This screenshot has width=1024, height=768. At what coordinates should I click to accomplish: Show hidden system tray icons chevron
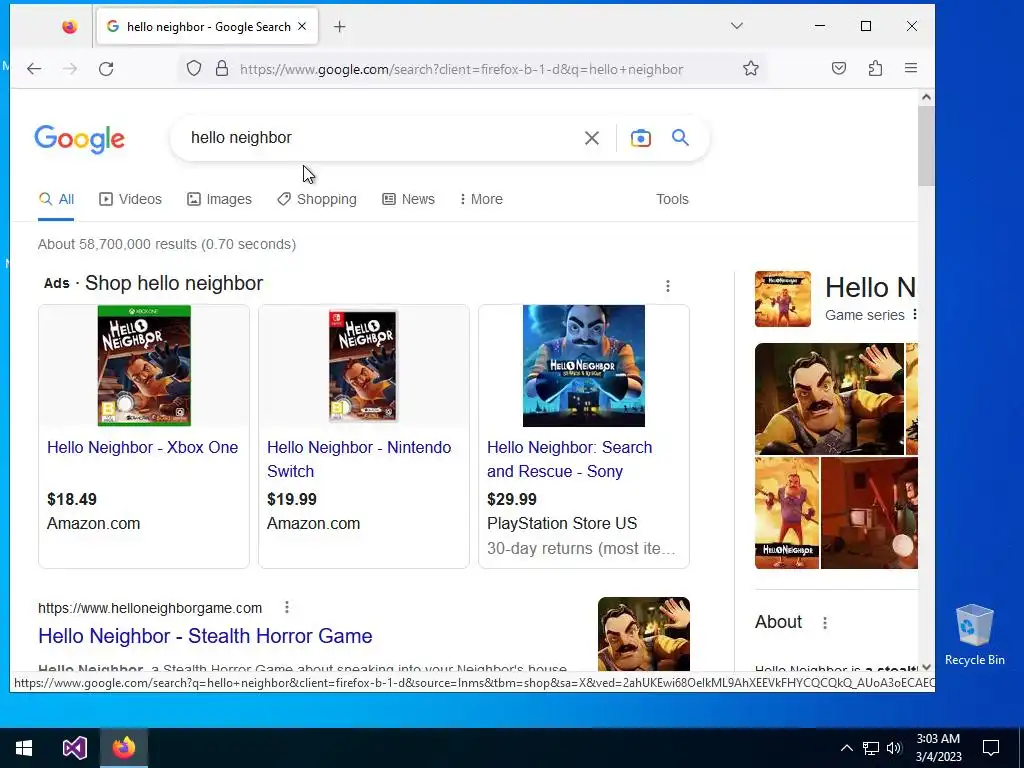coord(846,748)
